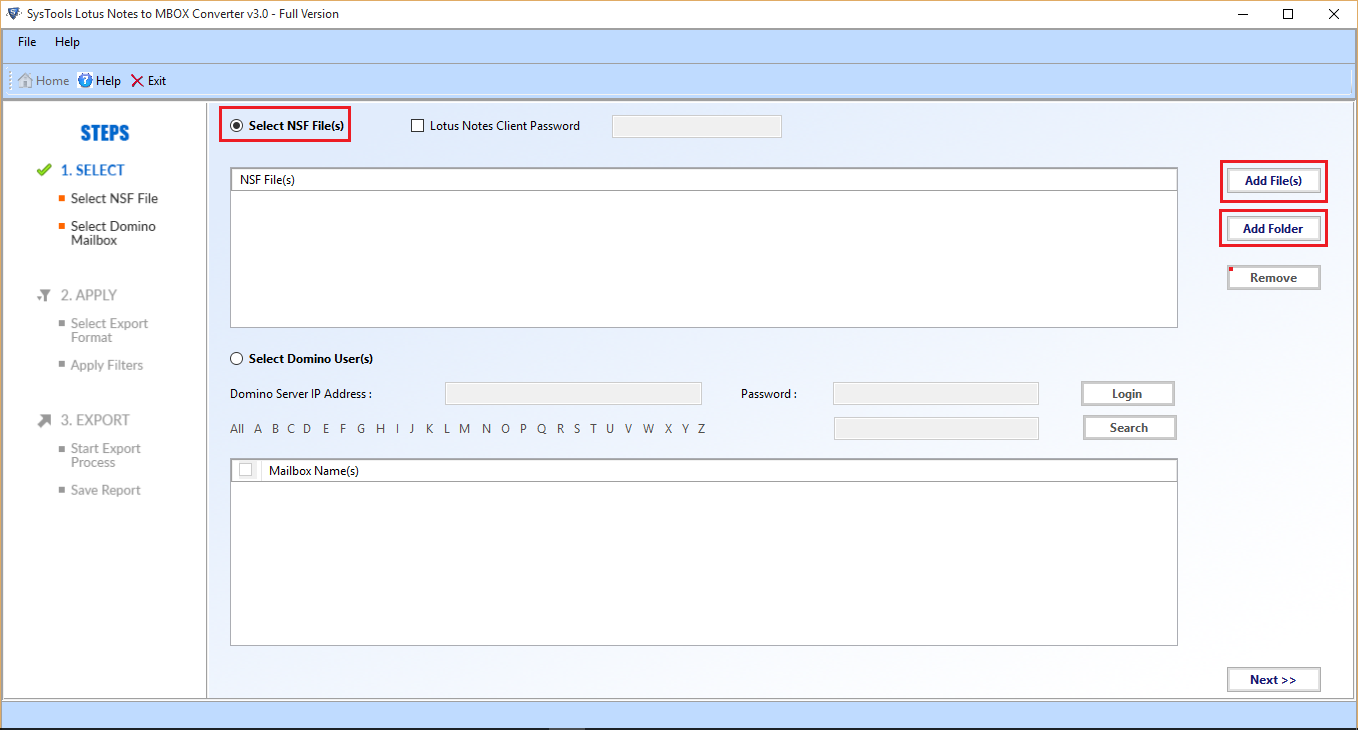This screenshot has height=730, width=1358.
Task: Filter mailboxes by letter A
Action: point(258,429)
